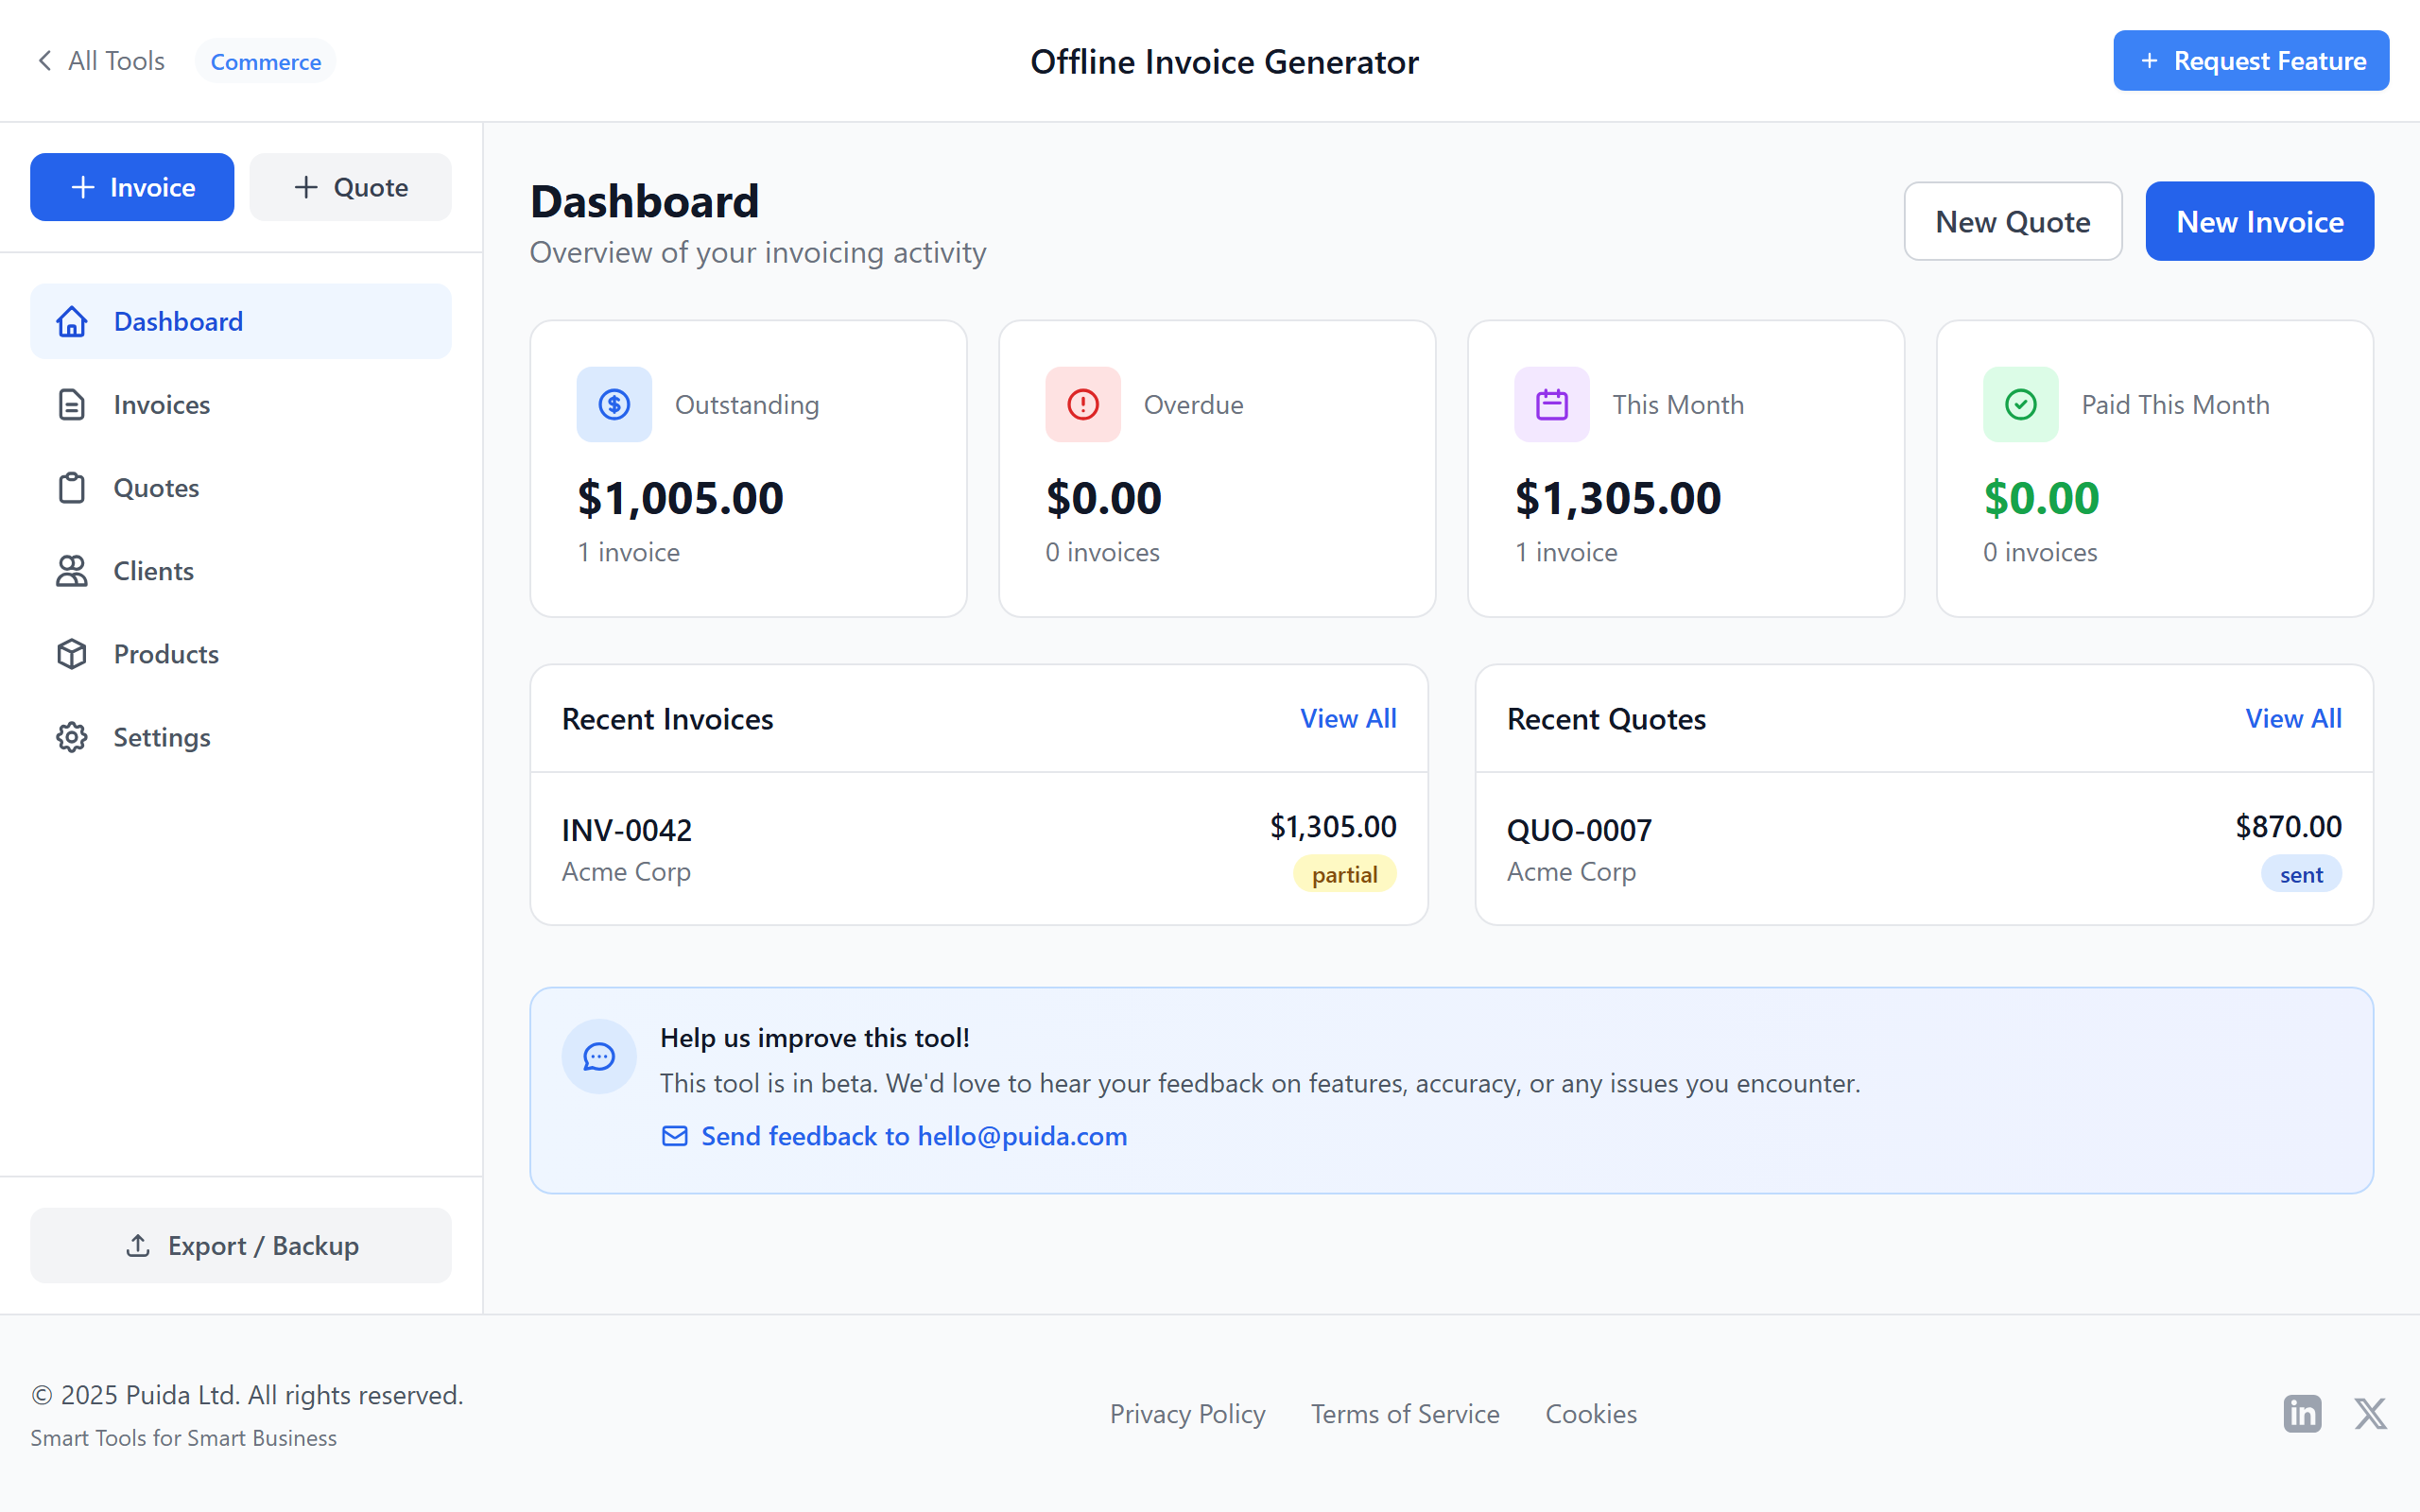Click the Quotes clipboard icon

click(71, 487)
